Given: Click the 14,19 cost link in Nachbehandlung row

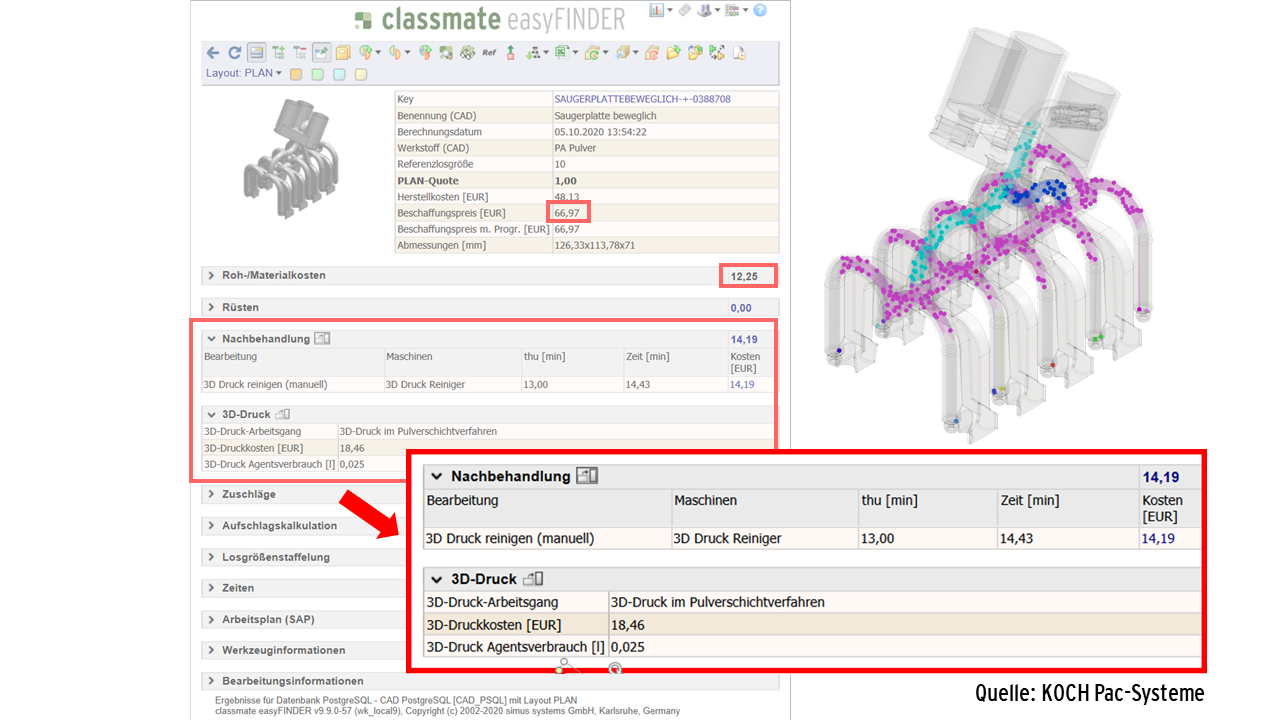Looking at the screenshot, I should [742, 384].
